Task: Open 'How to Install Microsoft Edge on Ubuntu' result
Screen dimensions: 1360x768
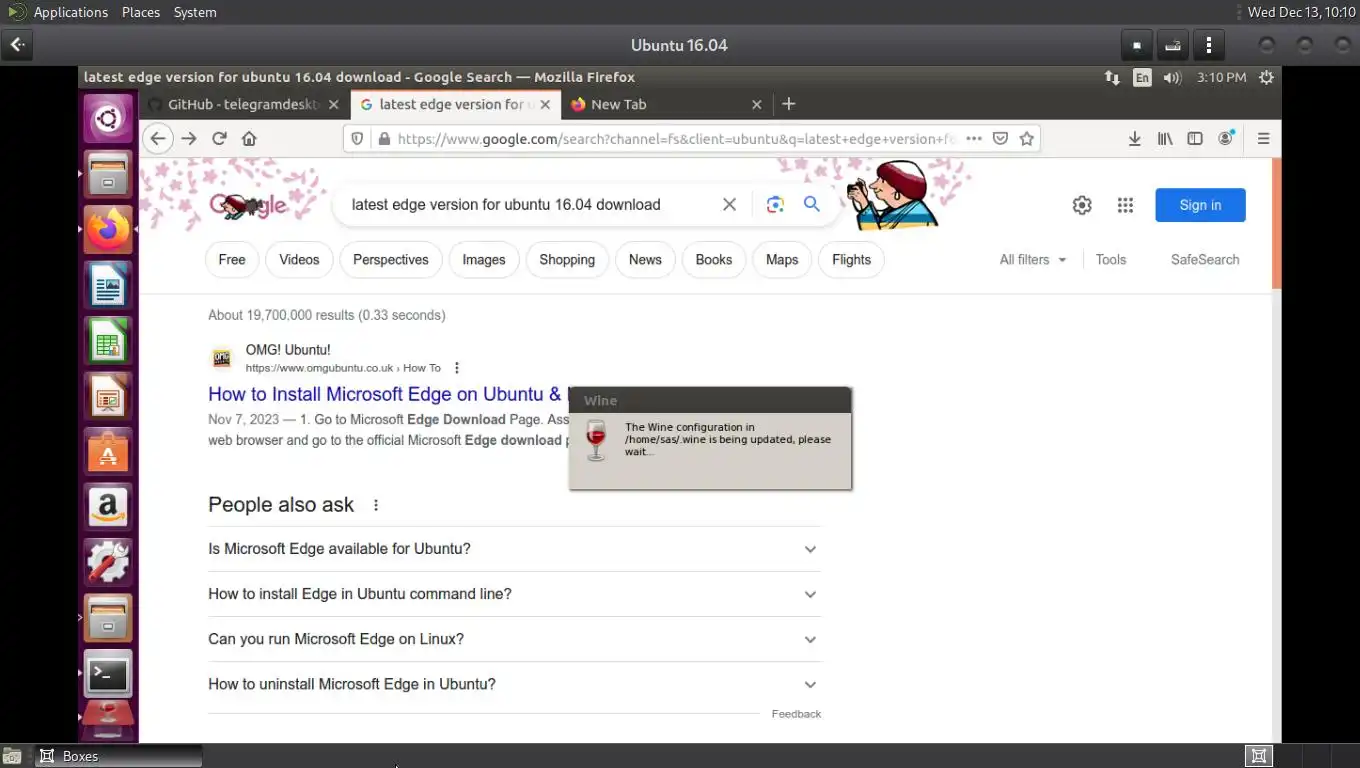Action: [388, 394]
